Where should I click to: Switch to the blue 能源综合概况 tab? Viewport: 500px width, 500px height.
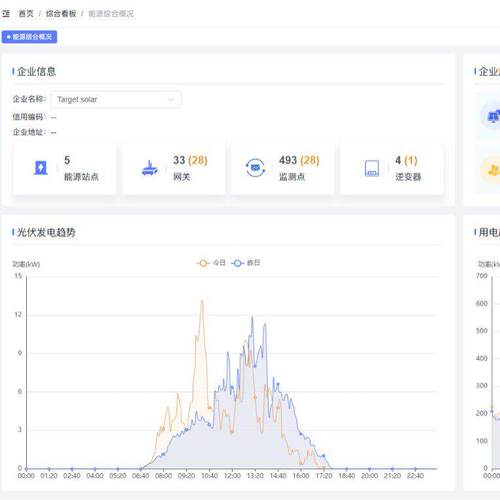point(29,37)
